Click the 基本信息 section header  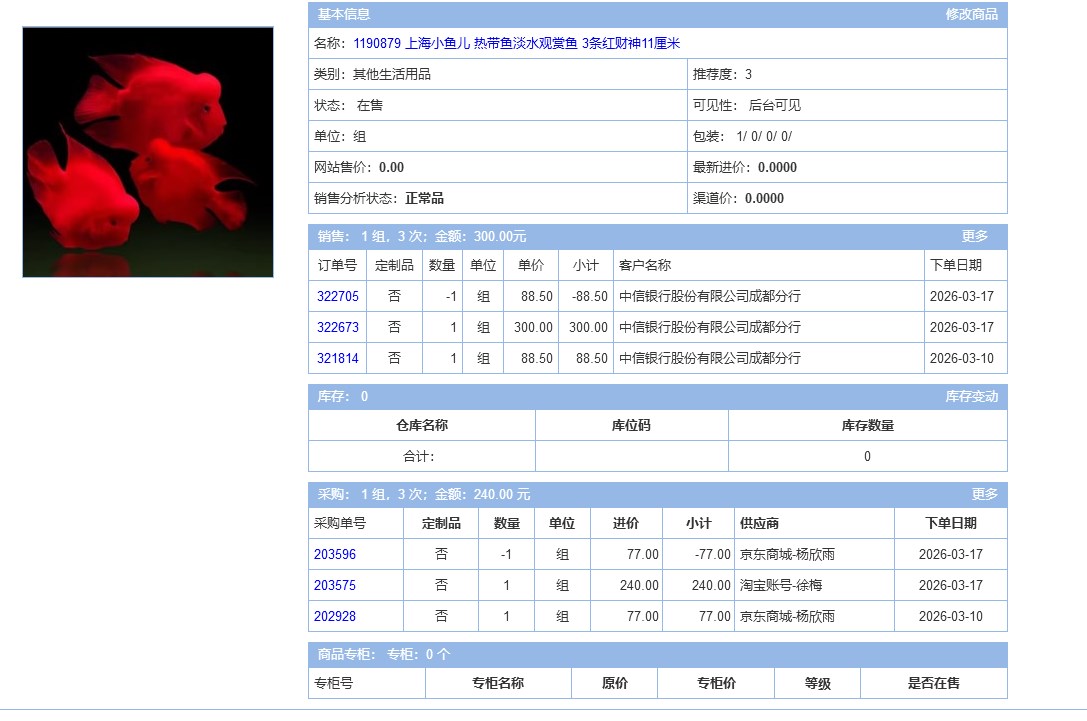coord(344,15)
